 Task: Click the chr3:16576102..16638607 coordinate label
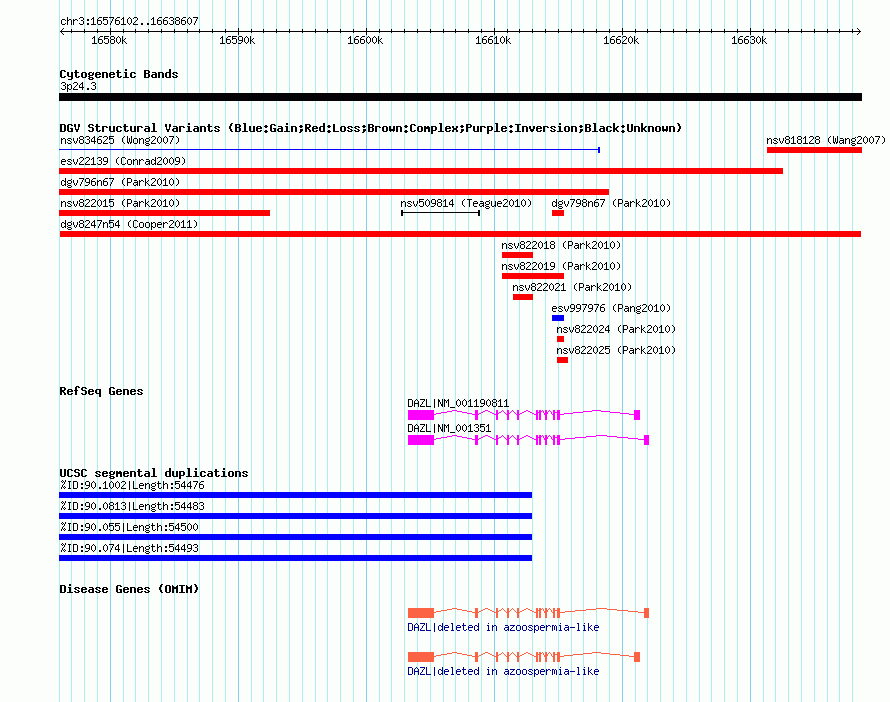pos(129,21)
